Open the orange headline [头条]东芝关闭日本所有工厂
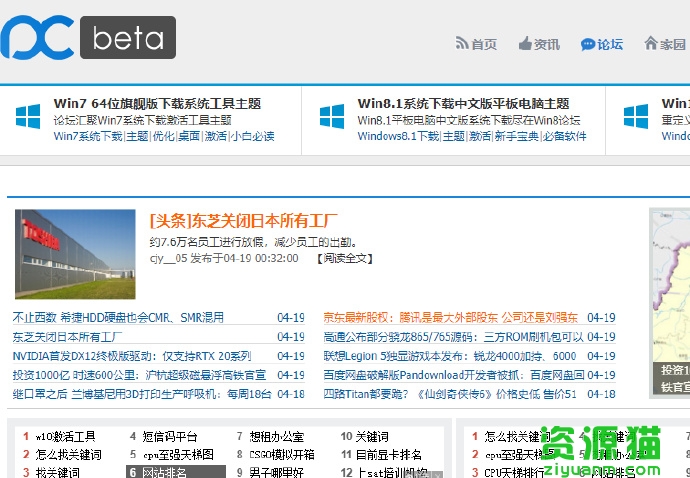The image size is (690, 478). tap(243, 221)
